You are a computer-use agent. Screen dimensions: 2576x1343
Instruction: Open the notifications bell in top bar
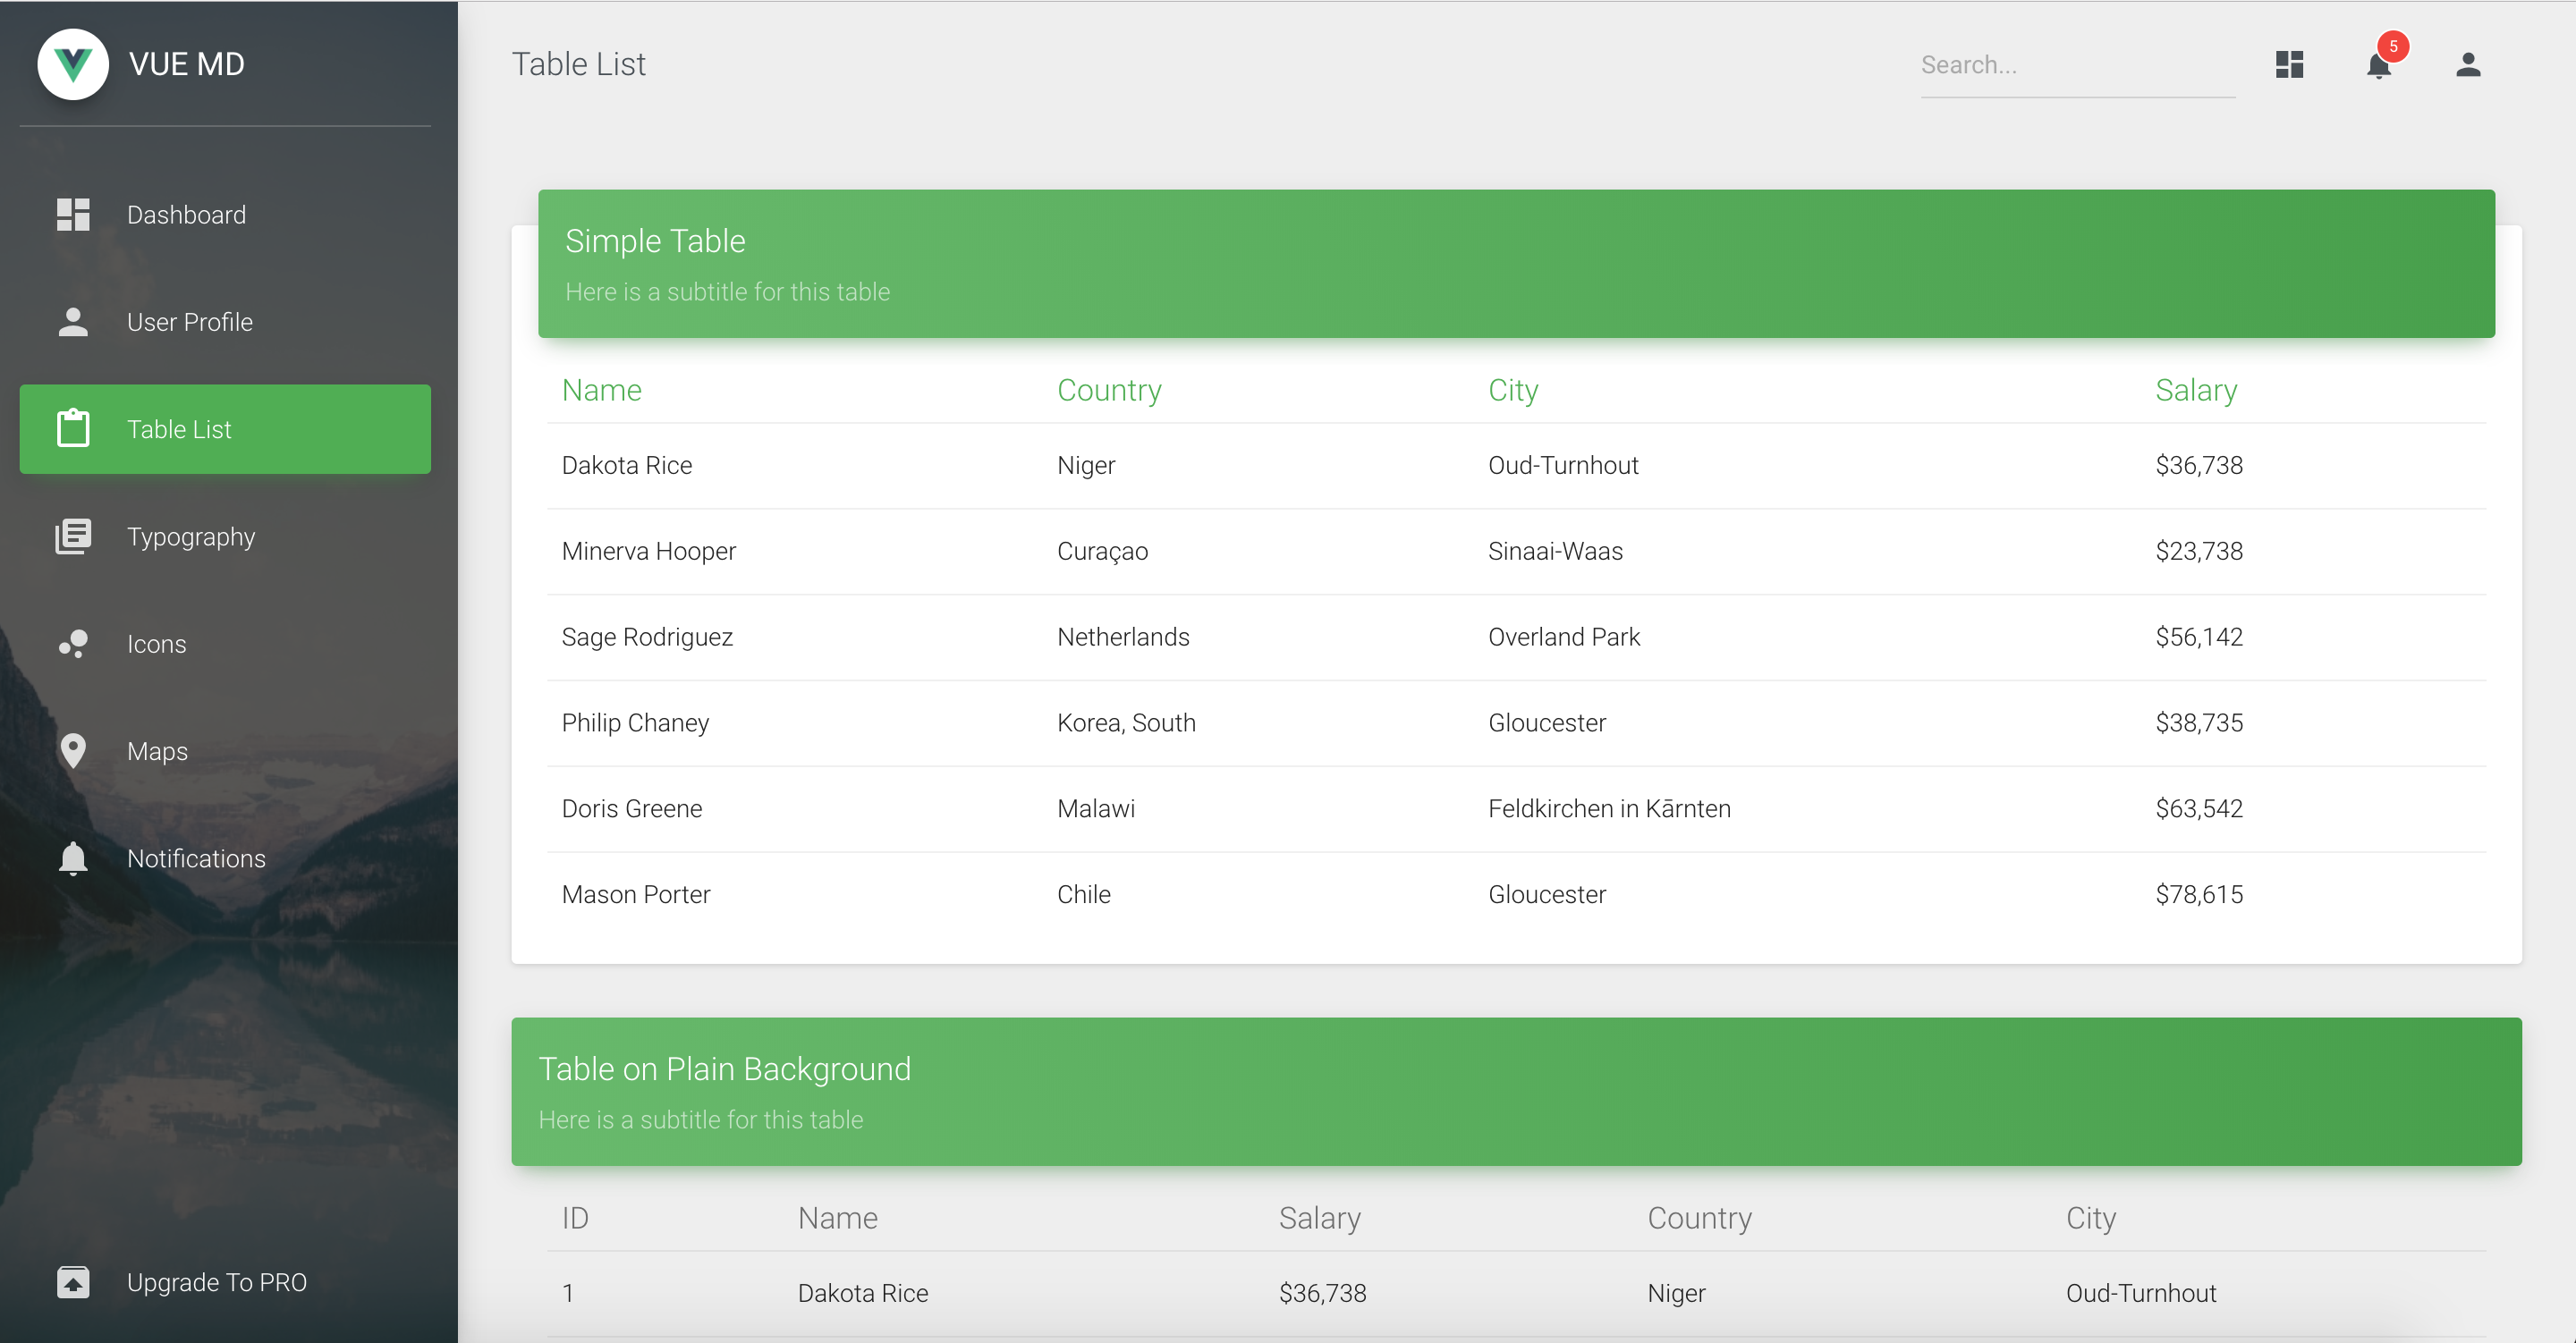tap(2378, 67)
